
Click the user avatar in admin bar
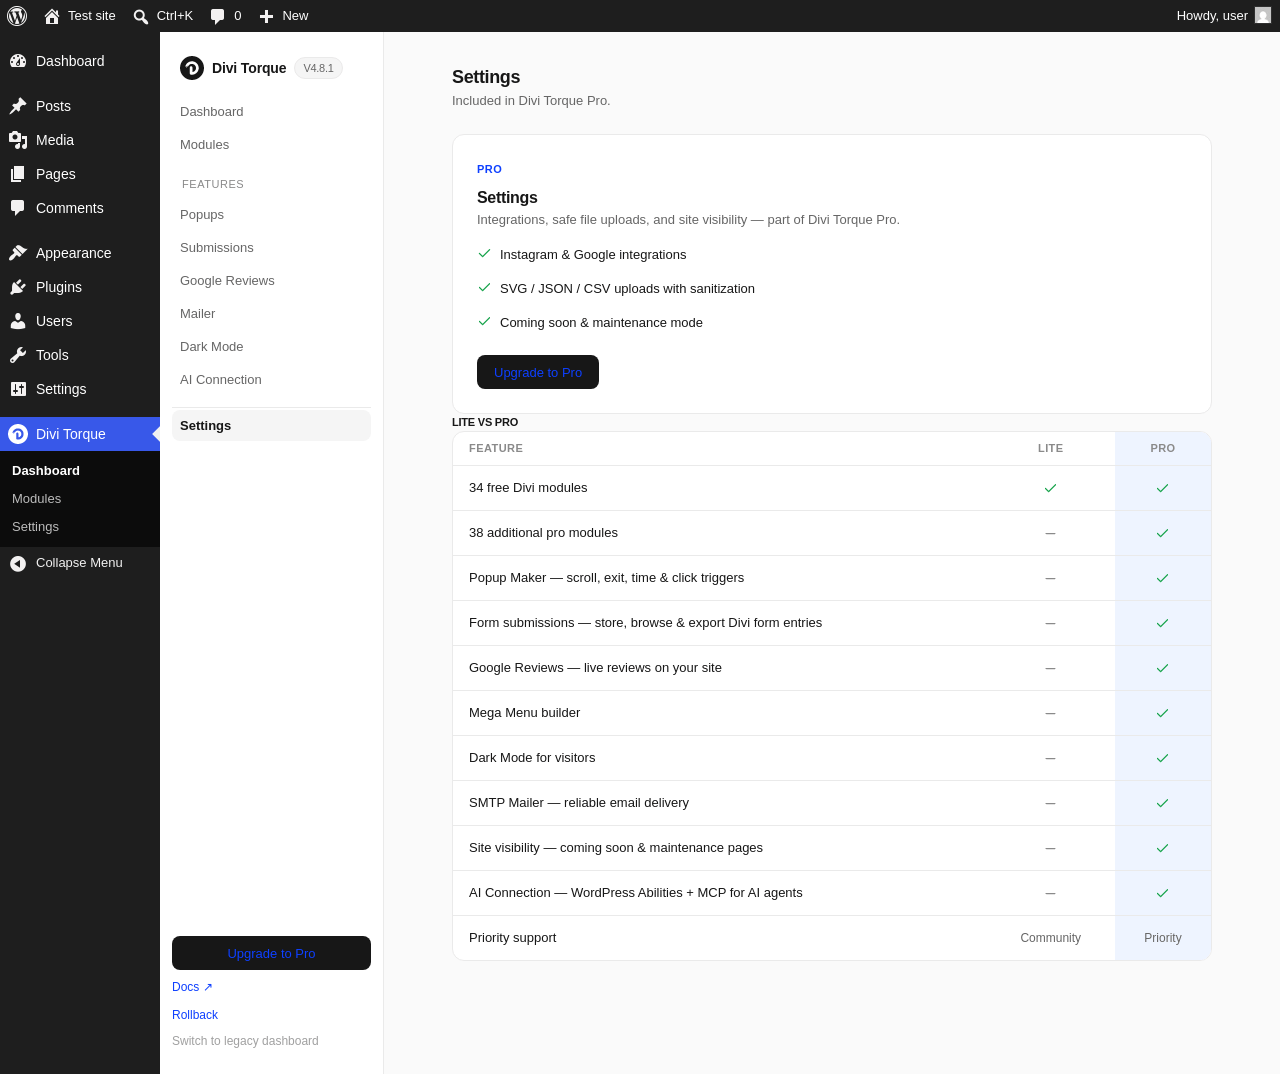pyautogui.click(x=1263, y=15)
